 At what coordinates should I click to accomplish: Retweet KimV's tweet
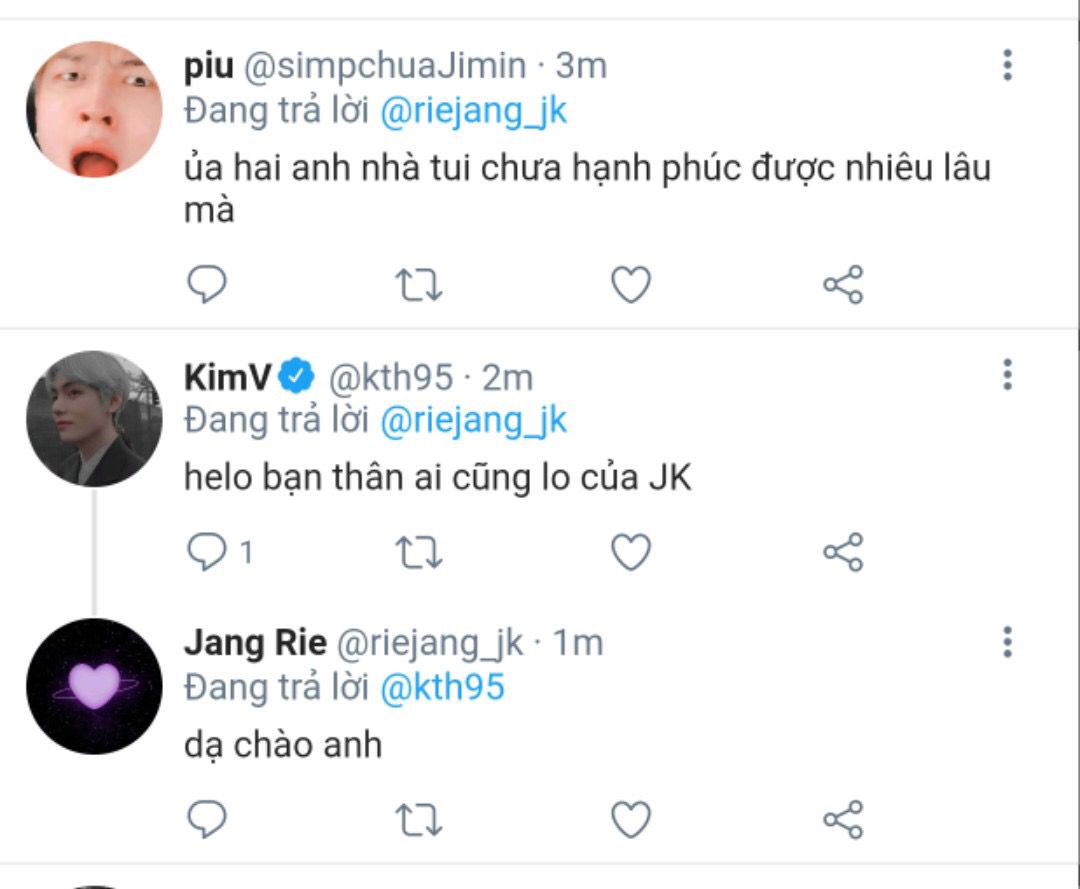click(x=420, y=552)
